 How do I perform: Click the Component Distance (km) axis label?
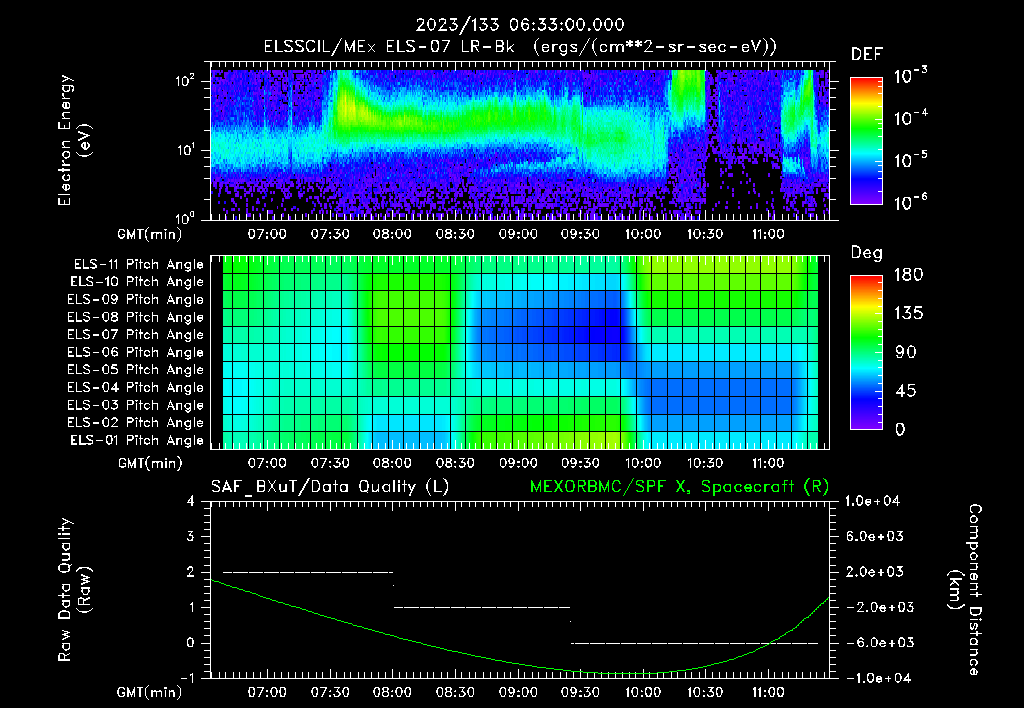point(965,590)
